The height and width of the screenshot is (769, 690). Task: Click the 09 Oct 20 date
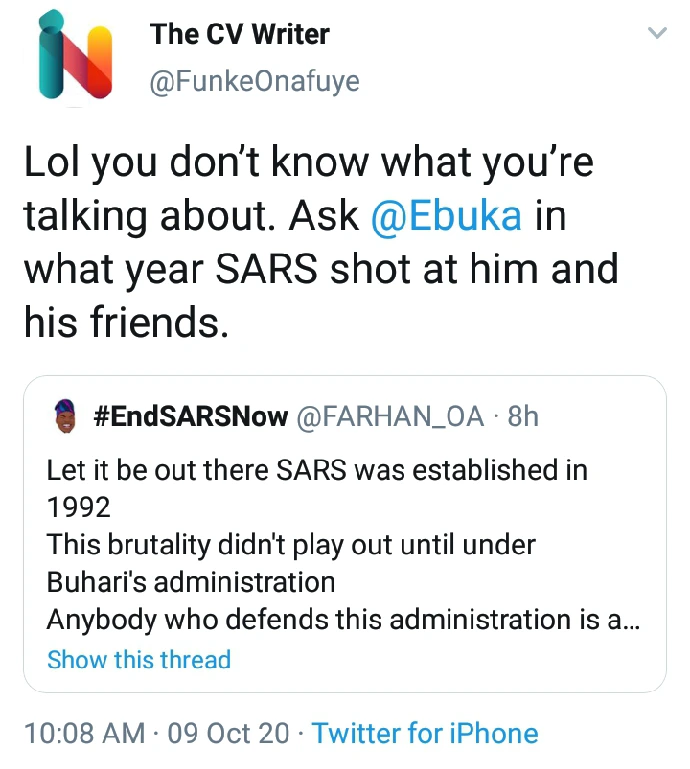[x=229, y=733]
